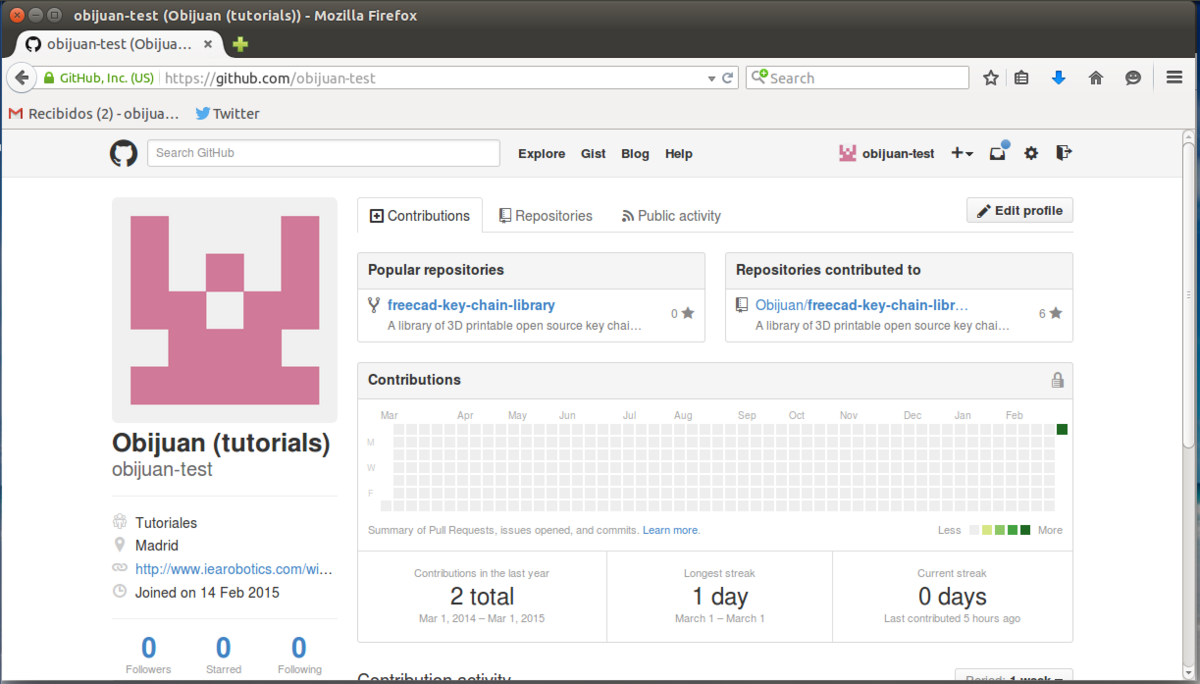Open freecad-key-chain-library popular repository link
The height and width of the screenshot is (684, 1200).
click(471, 305)
